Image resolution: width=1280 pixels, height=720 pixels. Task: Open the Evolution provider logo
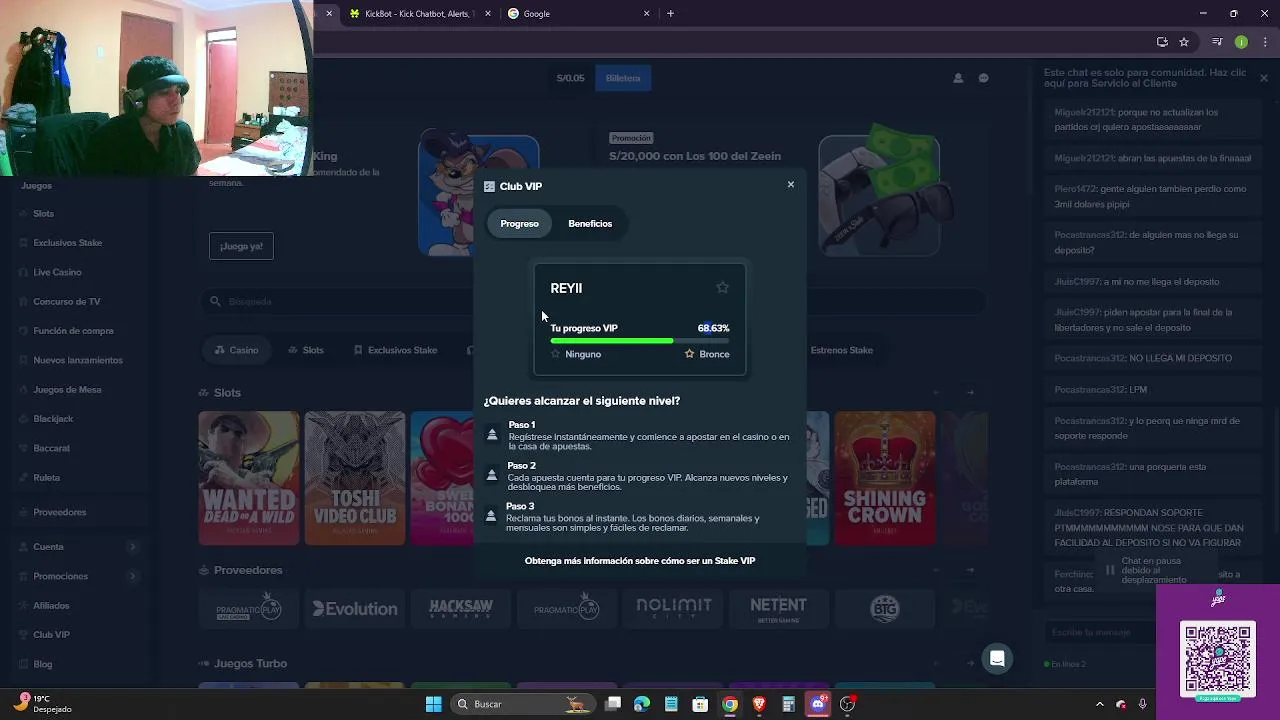[355, 608]
